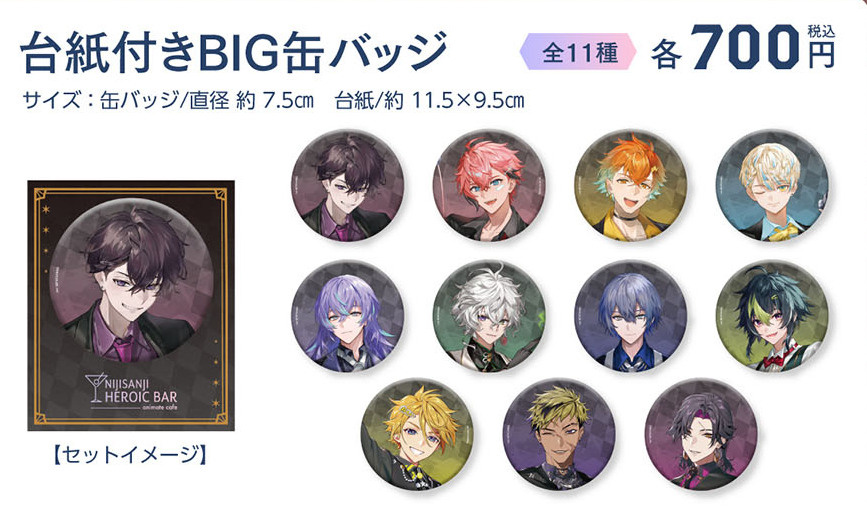Select the purple headband character badge
Image resolution: width=867 pixels, height=507 pixels.
pos(701,435)
